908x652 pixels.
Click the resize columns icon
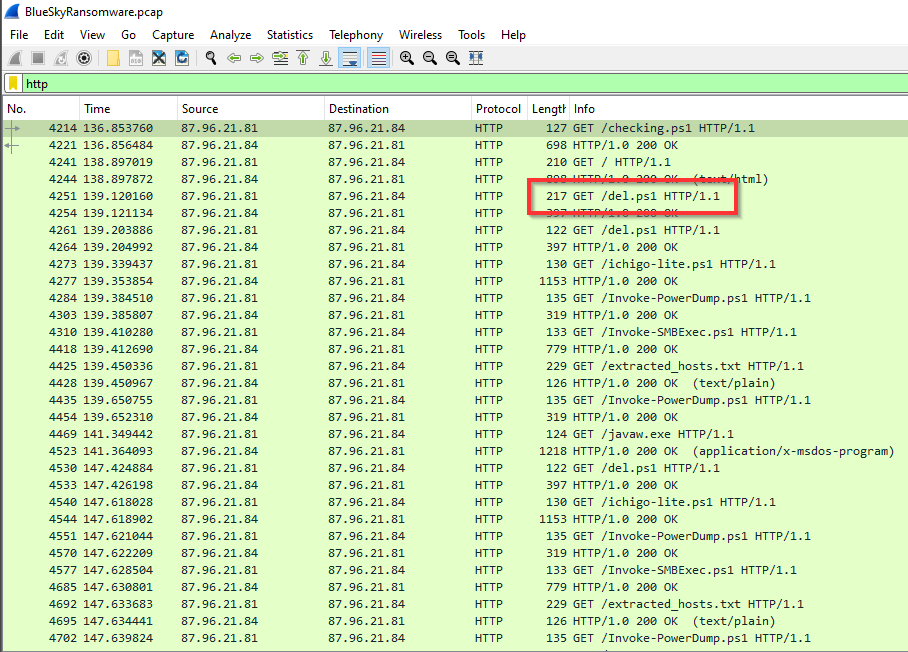(476, 58)
